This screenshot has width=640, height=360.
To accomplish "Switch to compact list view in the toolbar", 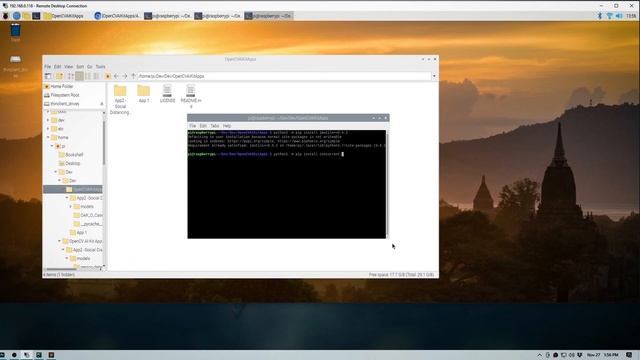I will pos(88,76).
